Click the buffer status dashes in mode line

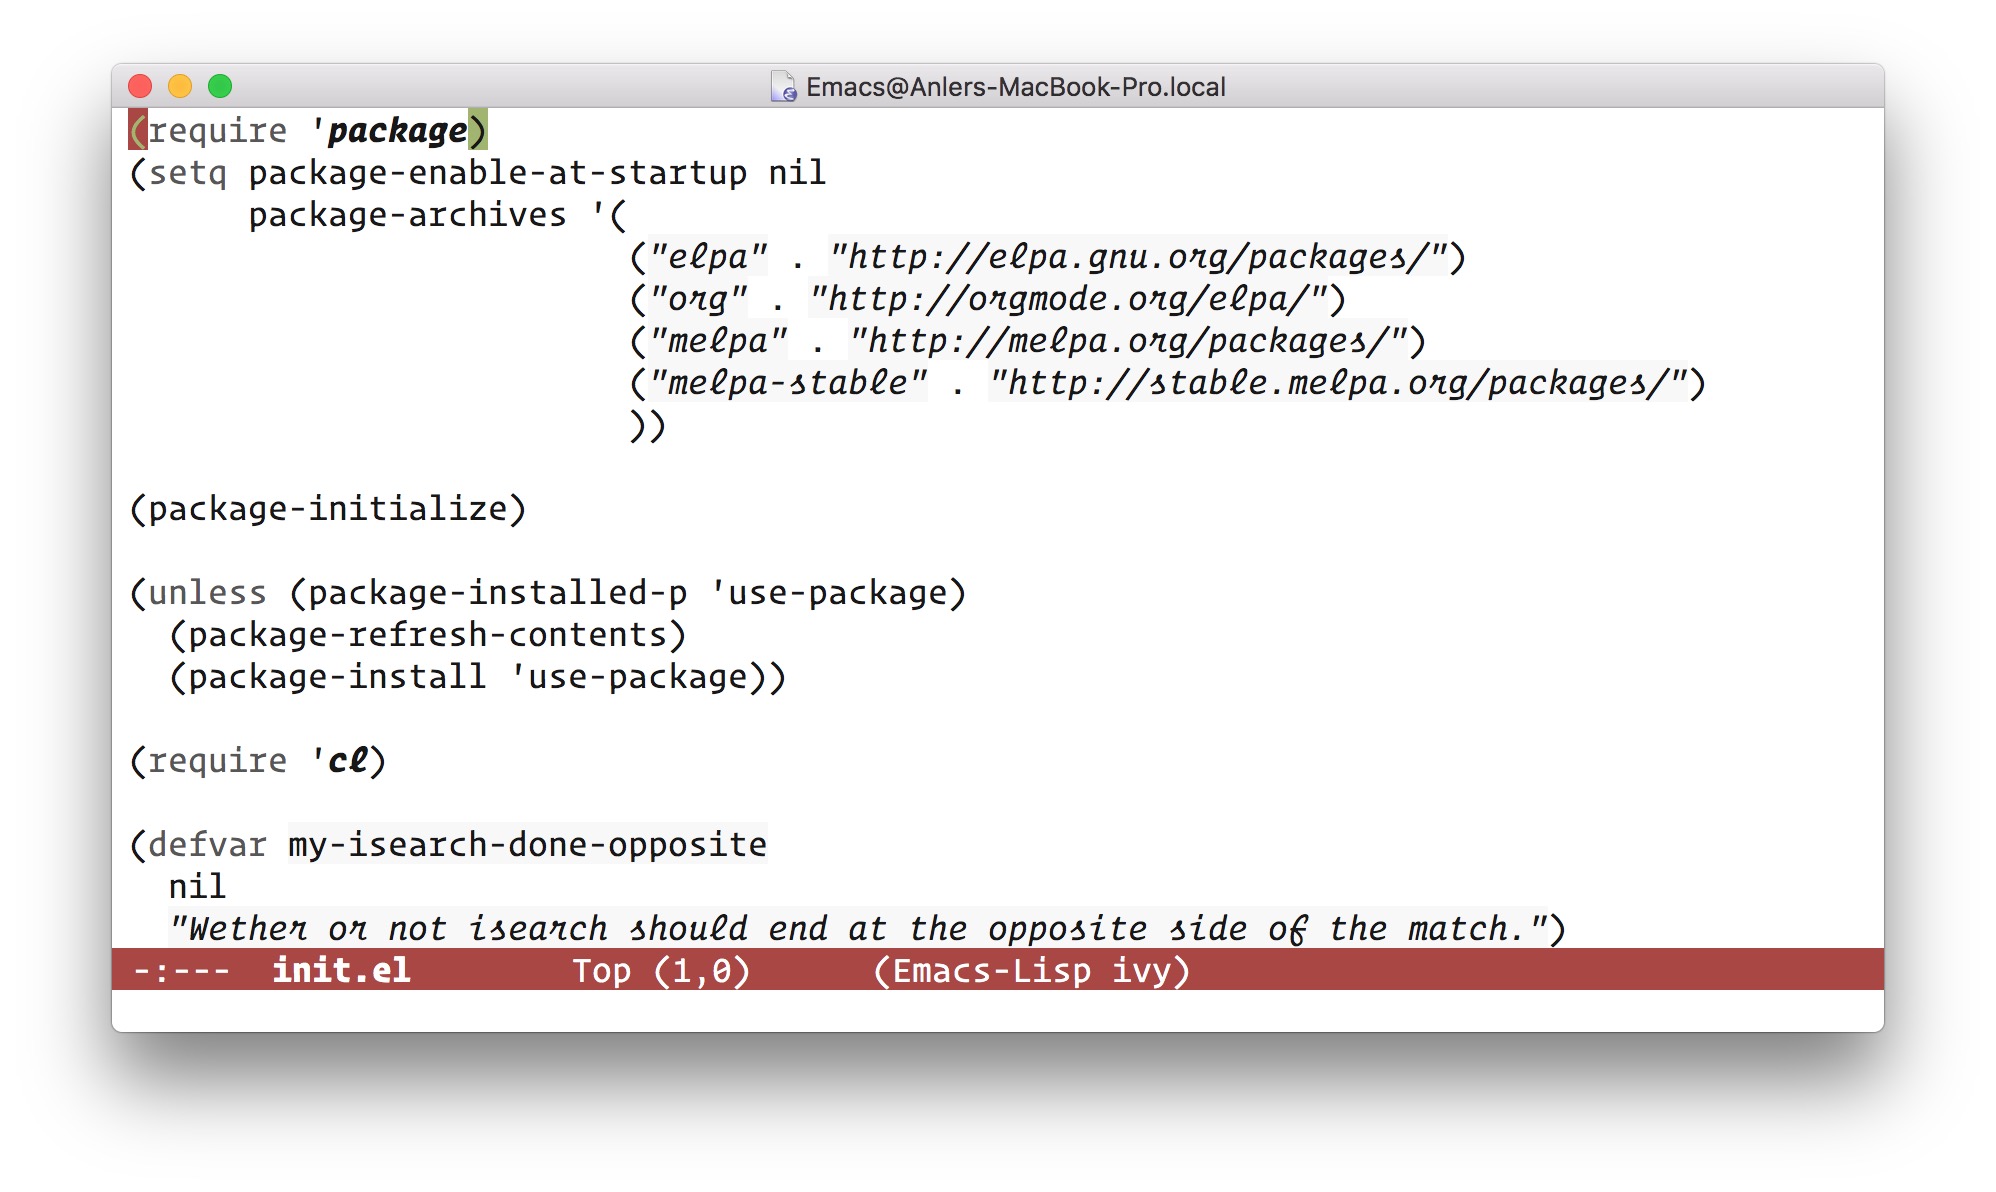[x=181, y=970]
